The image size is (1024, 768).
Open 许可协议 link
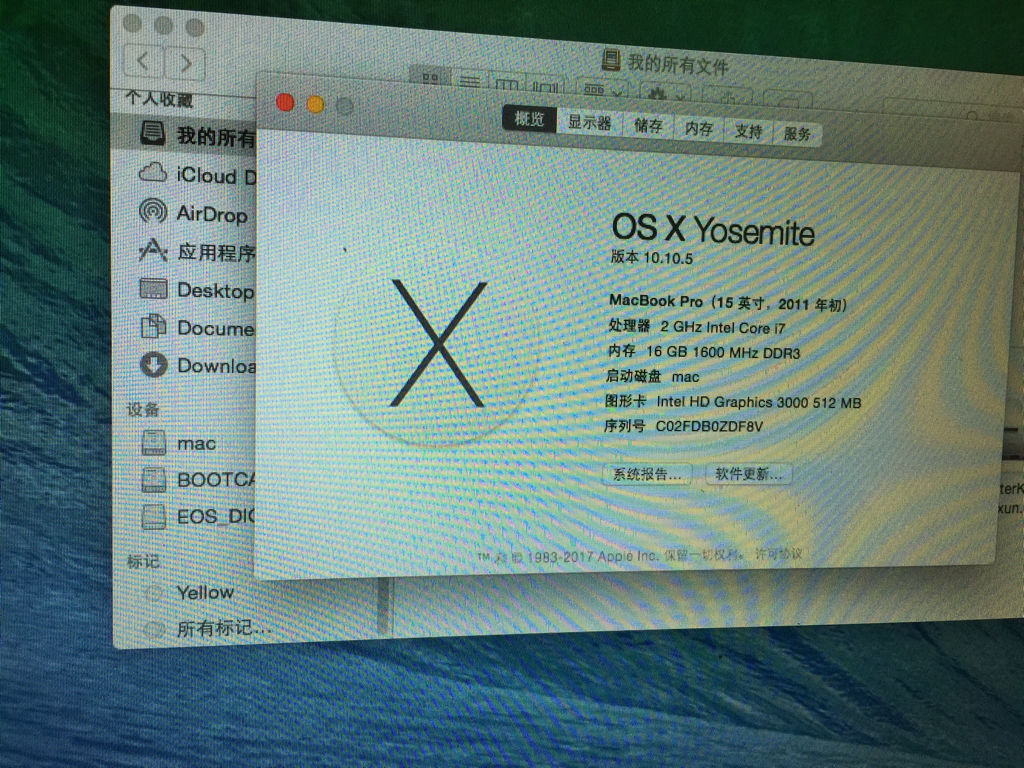tap(778, 554)
